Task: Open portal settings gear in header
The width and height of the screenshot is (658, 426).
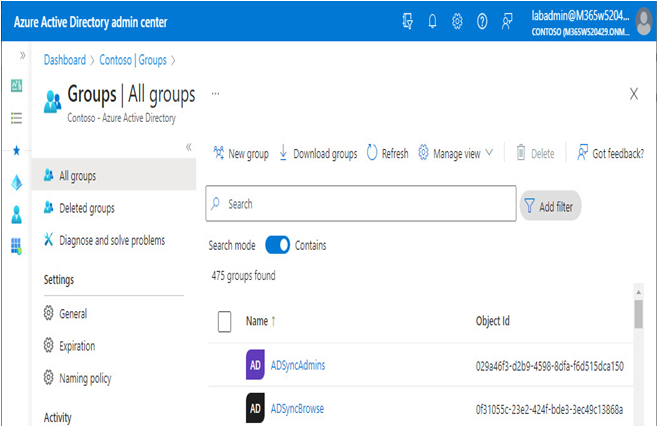Action: pos(457,21)
